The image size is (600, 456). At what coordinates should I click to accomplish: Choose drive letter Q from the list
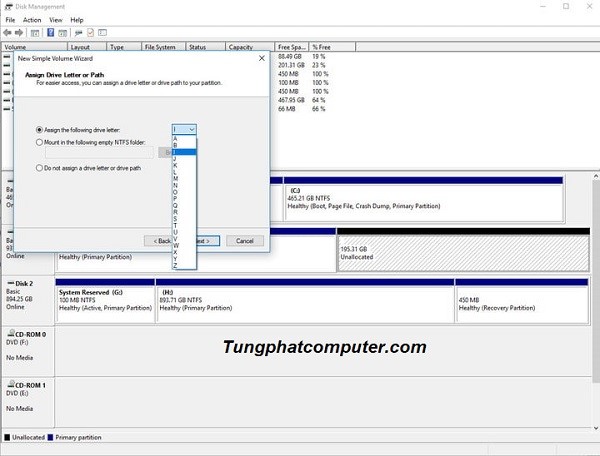click(184, 205)
